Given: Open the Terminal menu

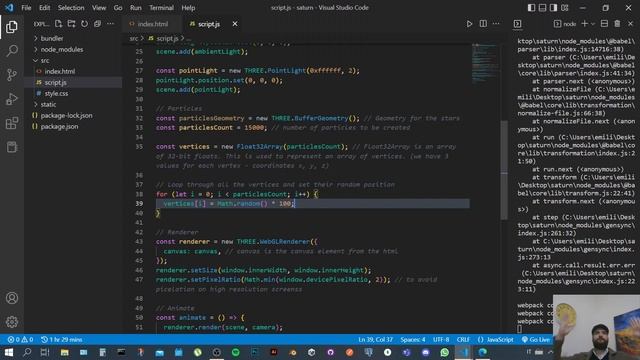Looking at the screenshot, I should point(161,8).
